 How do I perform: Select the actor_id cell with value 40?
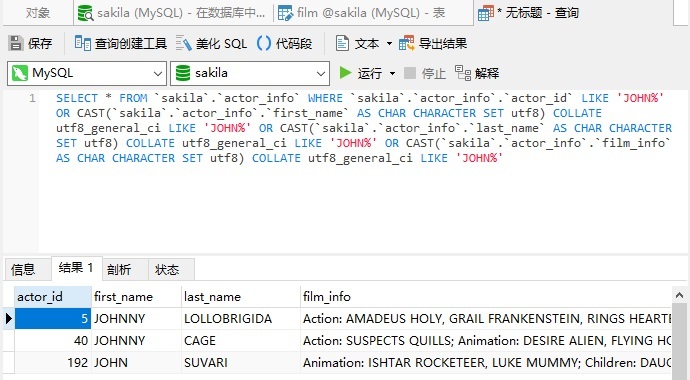(x=53, y=340)
